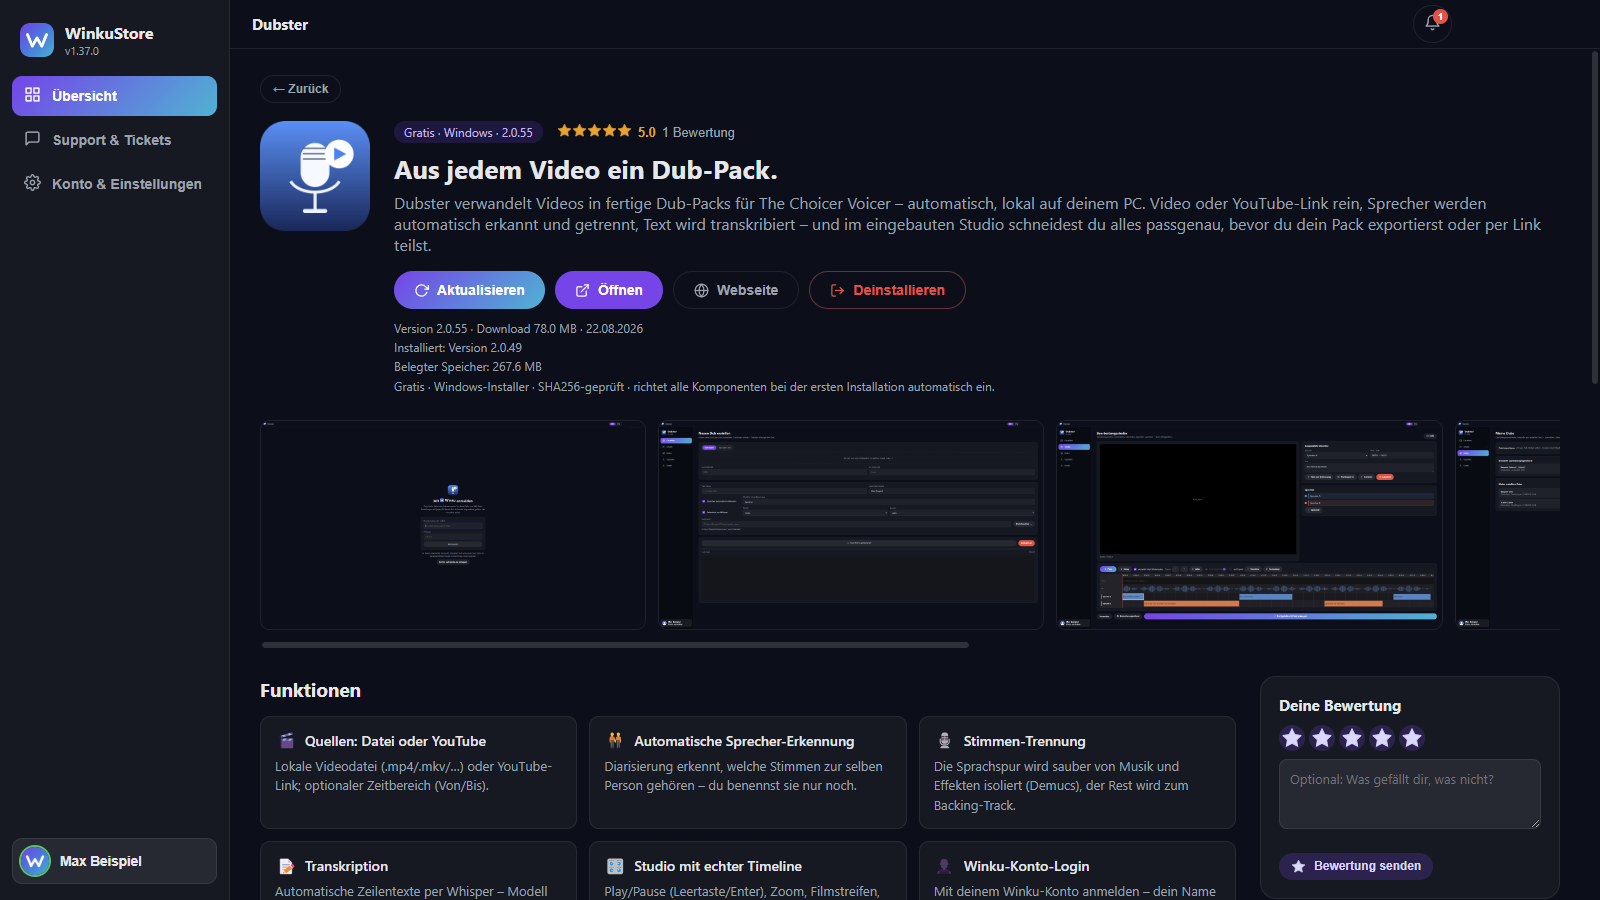Viewport: 1600px width, 900px height.
Task: Click the people icon next to Automatische Sprecher-Erkennung
Action: [x=615, y=741]
